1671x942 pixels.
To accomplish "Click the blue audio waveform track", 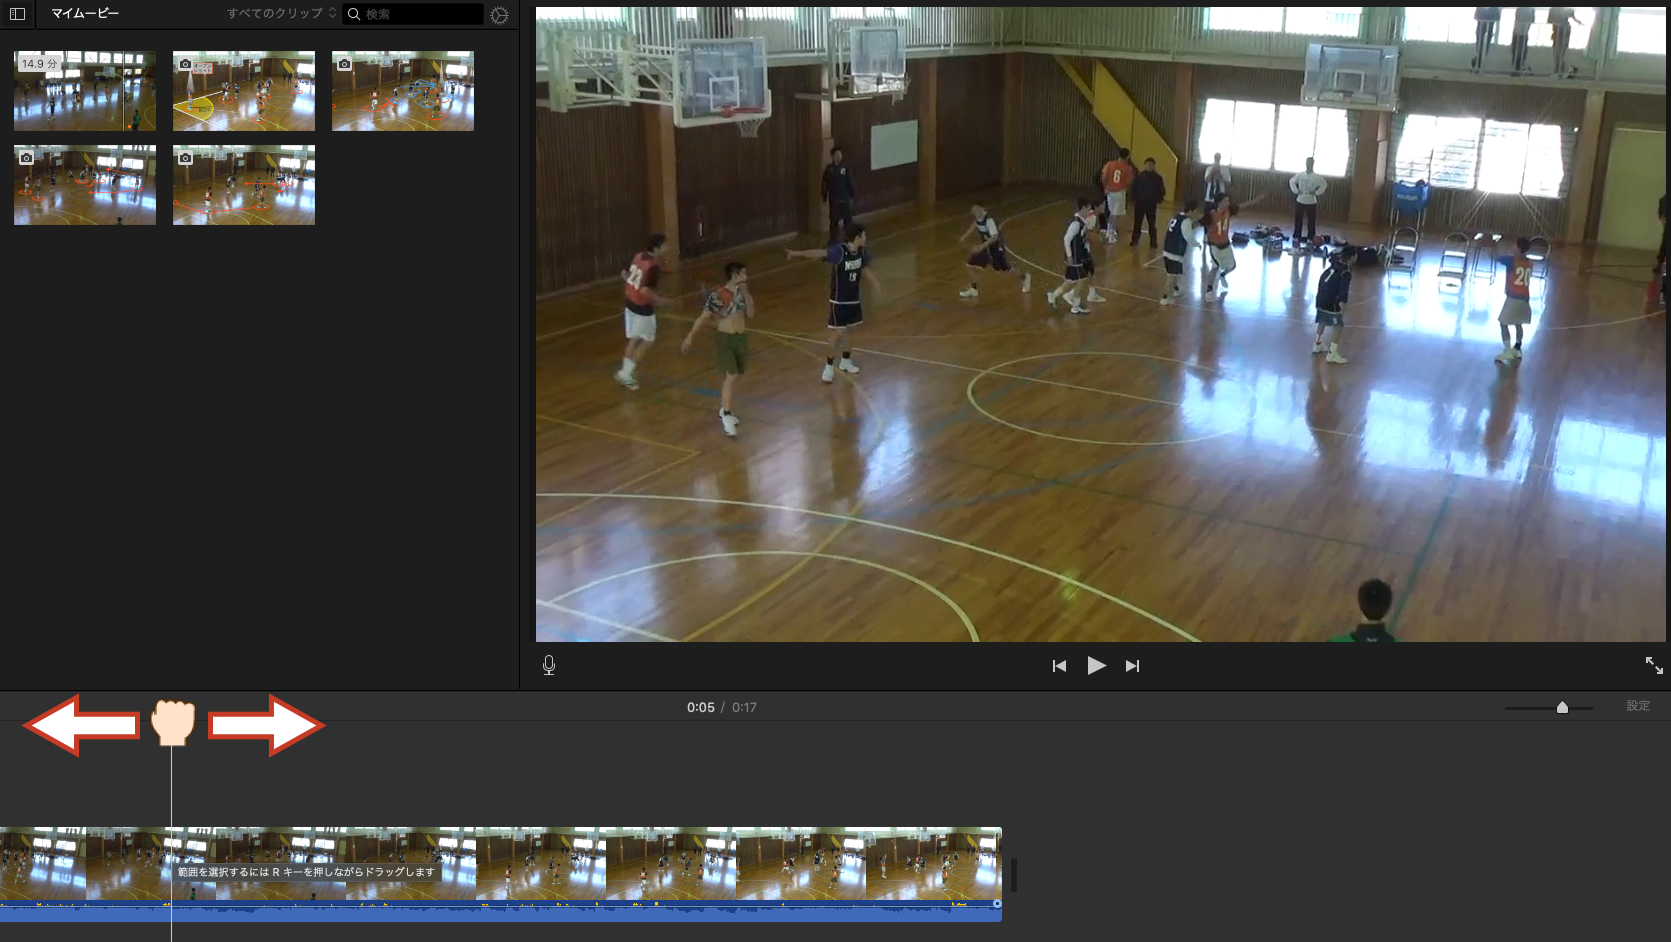I will (500, 912).
